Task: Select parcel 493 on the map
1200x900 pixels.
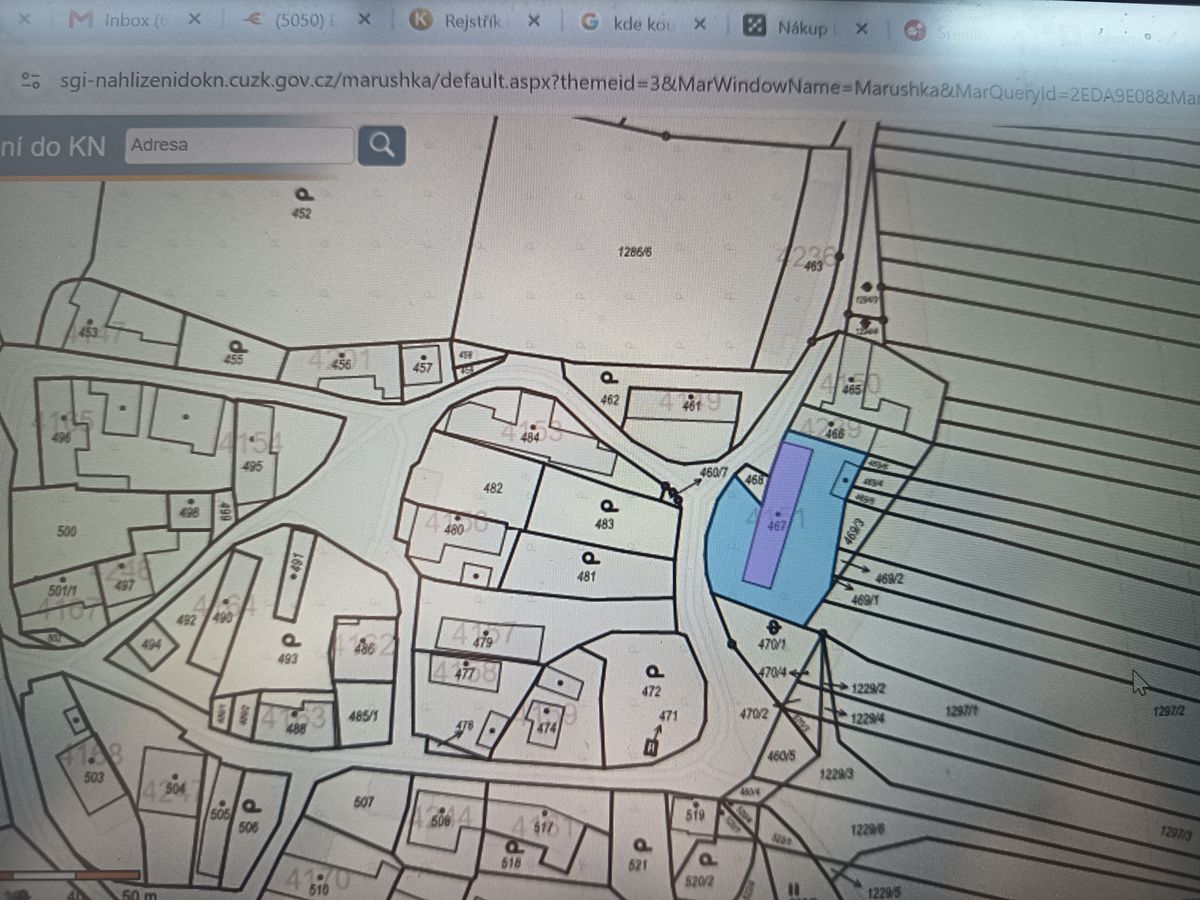Action: [288, 659]
